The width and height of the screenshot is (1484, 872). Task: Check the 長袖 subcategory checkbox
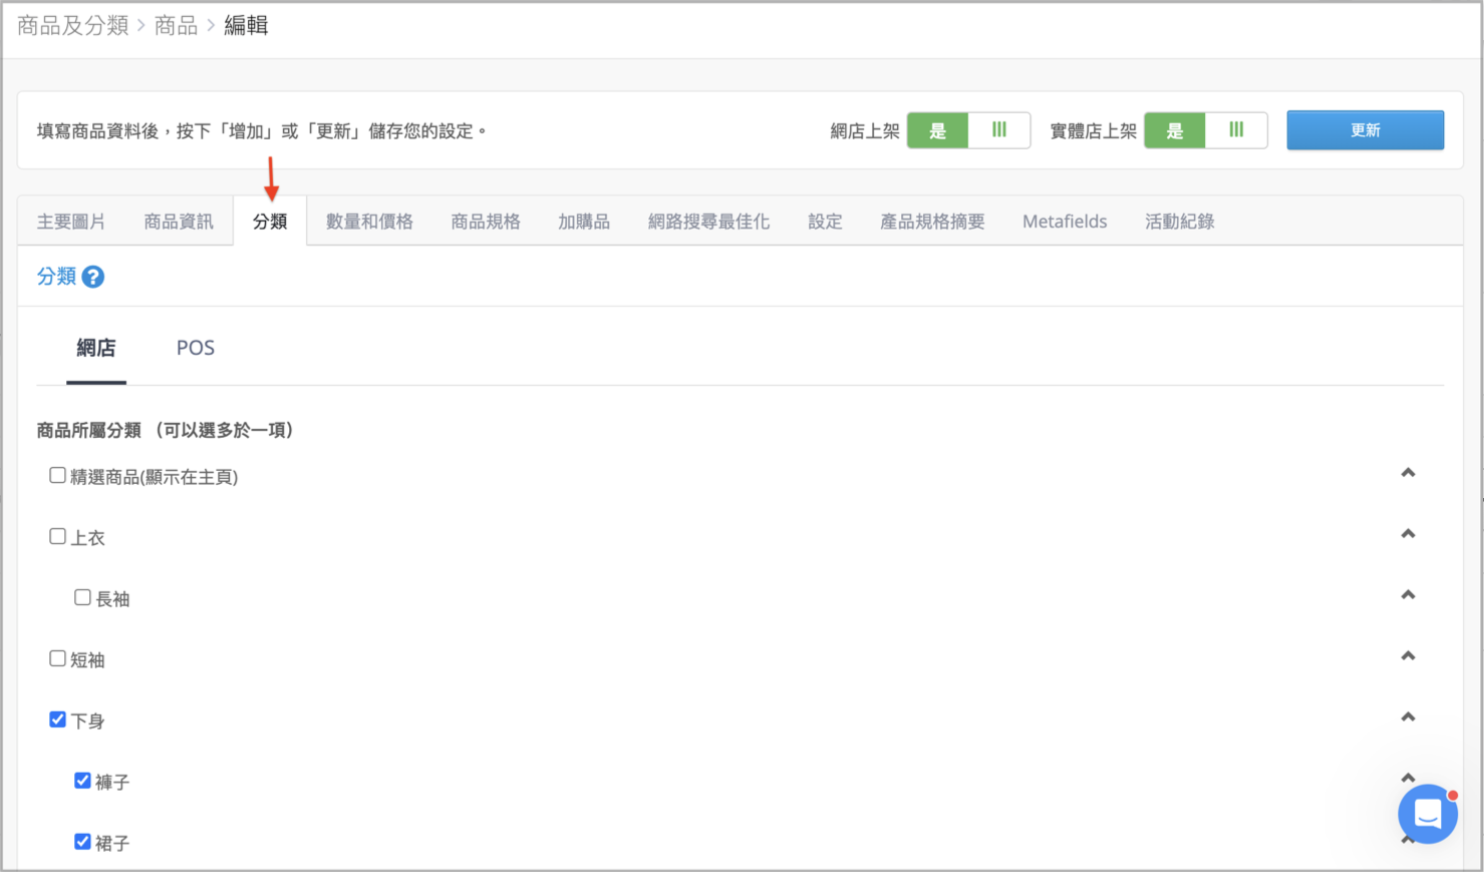coord(83,598)
